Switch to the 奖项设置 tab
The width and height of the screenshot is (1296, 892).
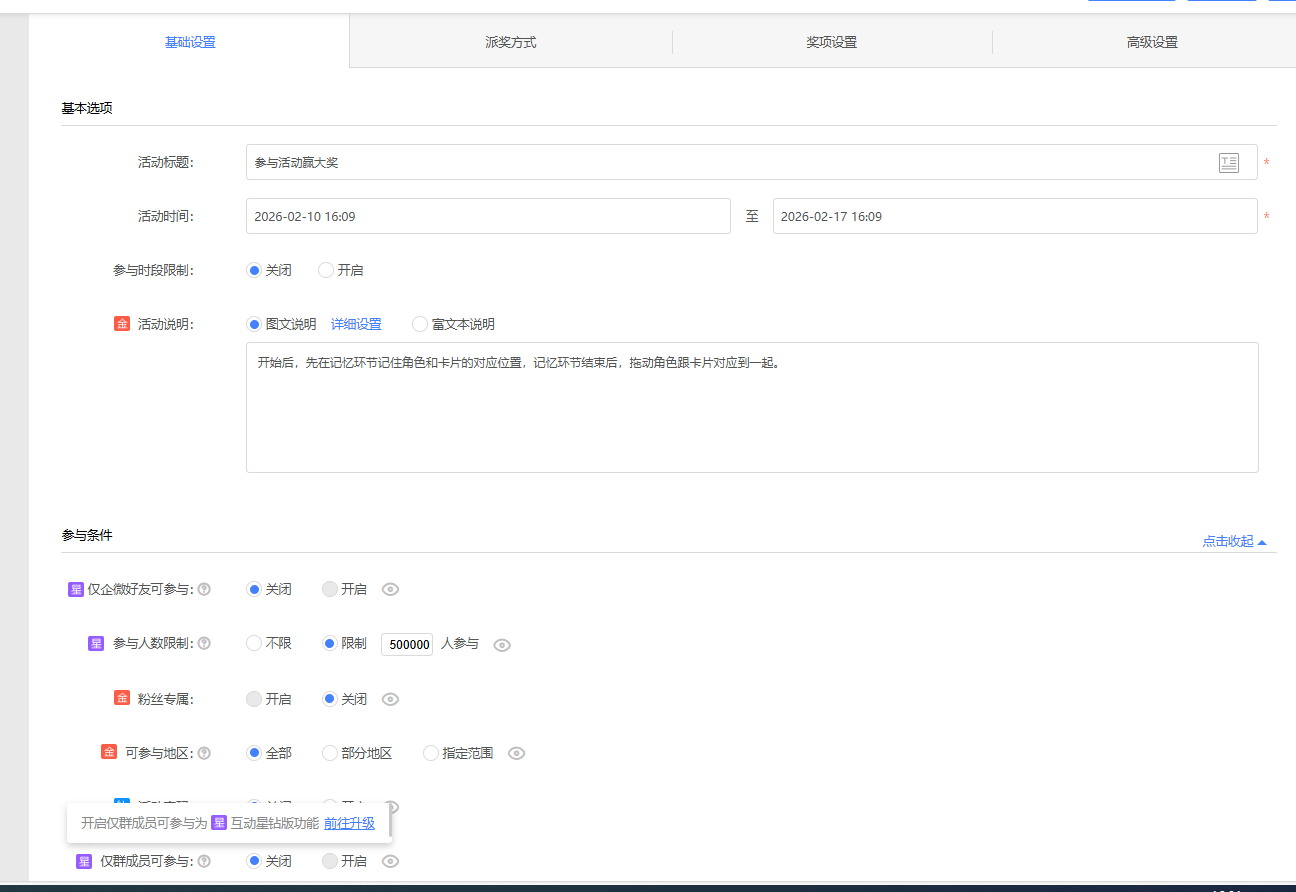pos(832,41)
